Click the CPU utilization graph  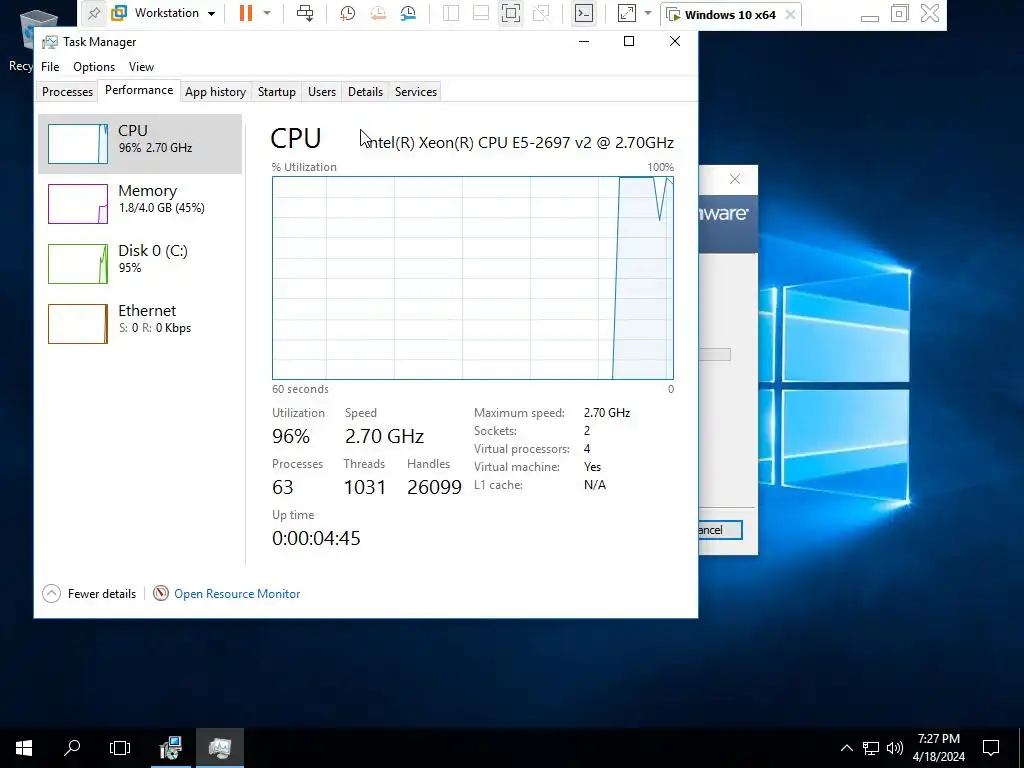473,278
